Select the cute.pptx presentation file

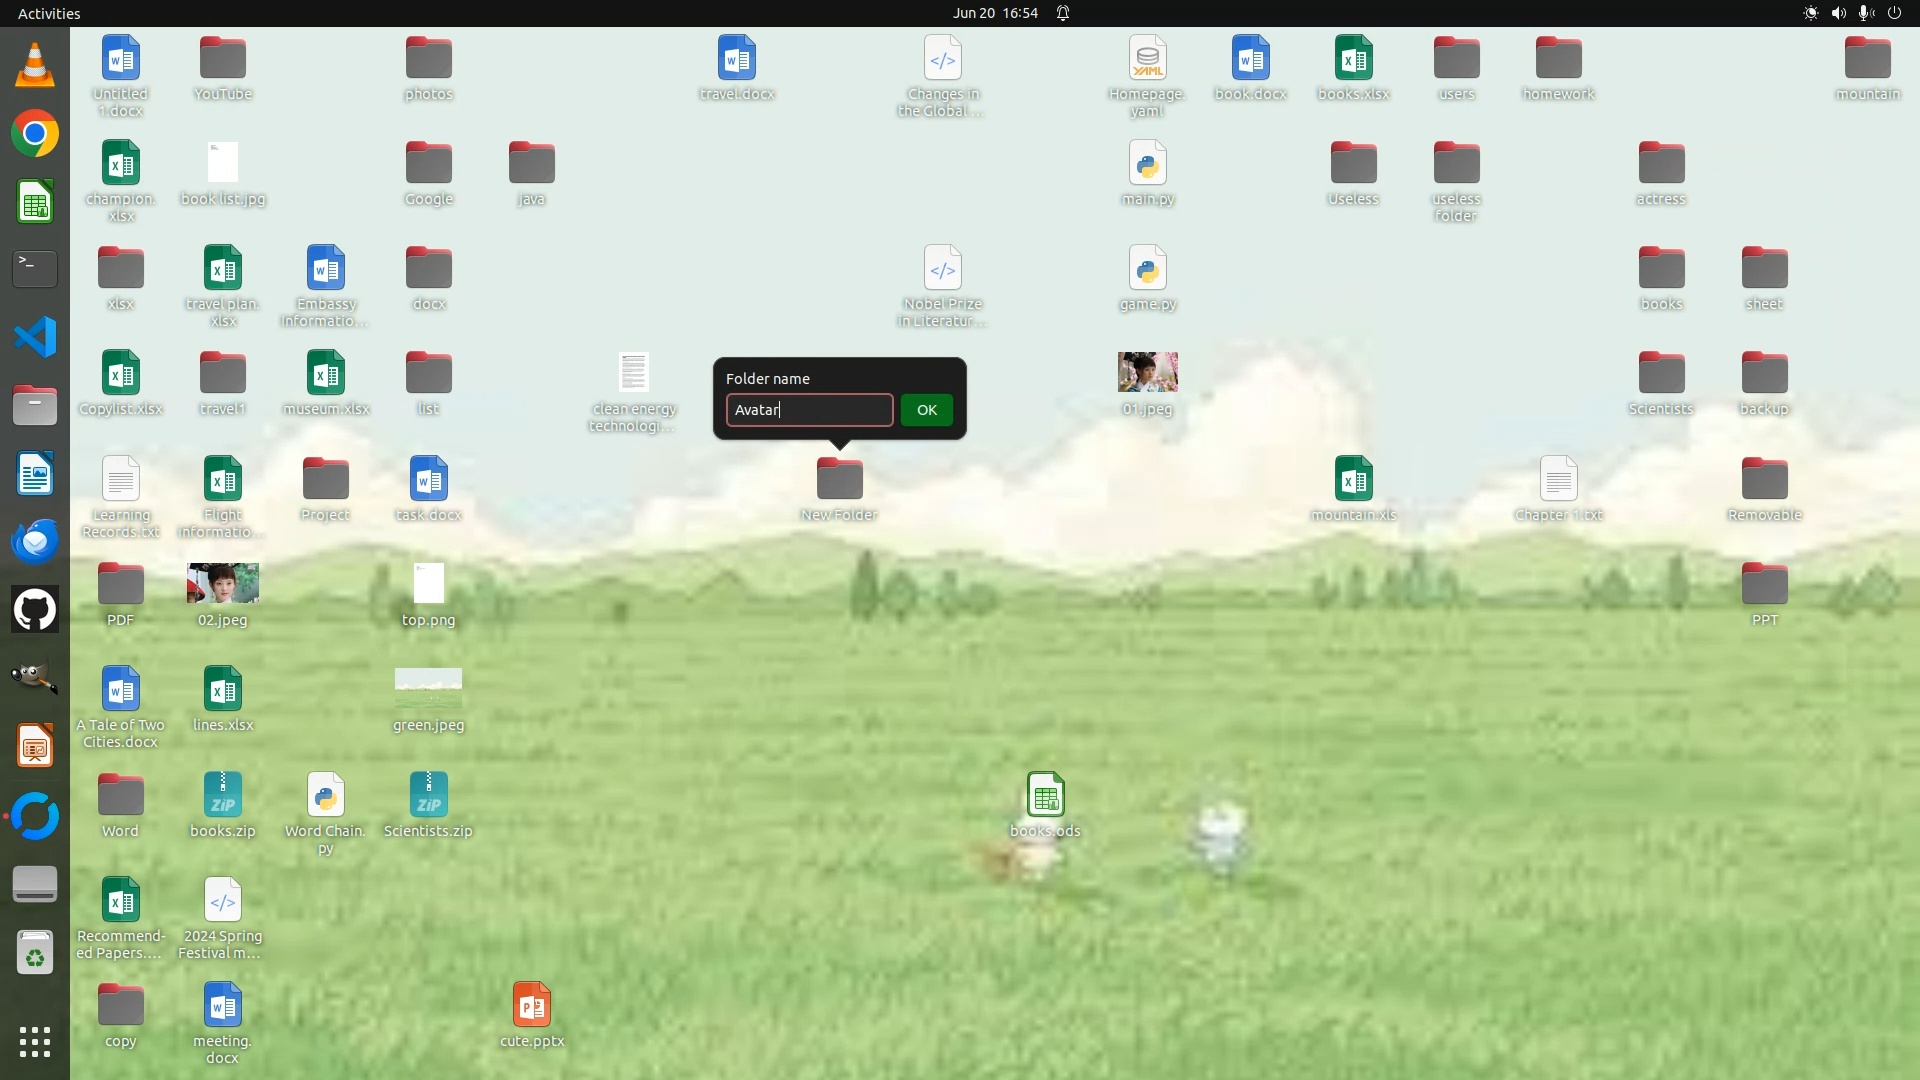tap(531, 1005)
